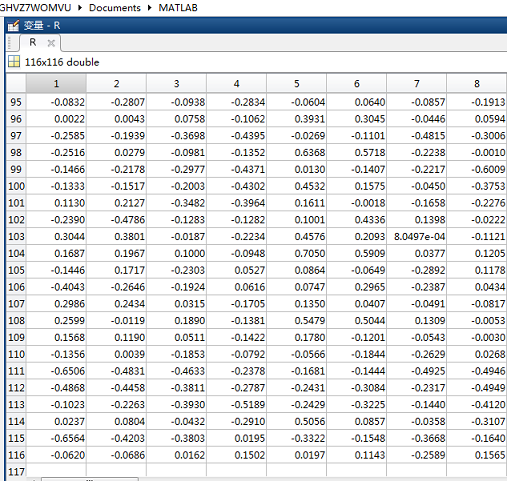This screenshot has height=481, width=507.
Task: Expand arrow before MATLAB in path
Action: click(x=149, y=8)
